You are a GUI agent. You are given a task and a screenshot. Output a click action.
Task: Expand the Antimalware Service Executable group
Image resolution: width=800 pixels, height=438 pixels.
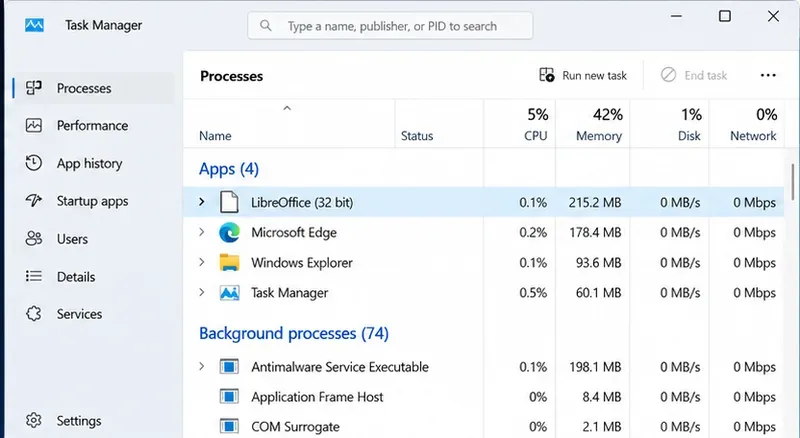click(202, 367)
